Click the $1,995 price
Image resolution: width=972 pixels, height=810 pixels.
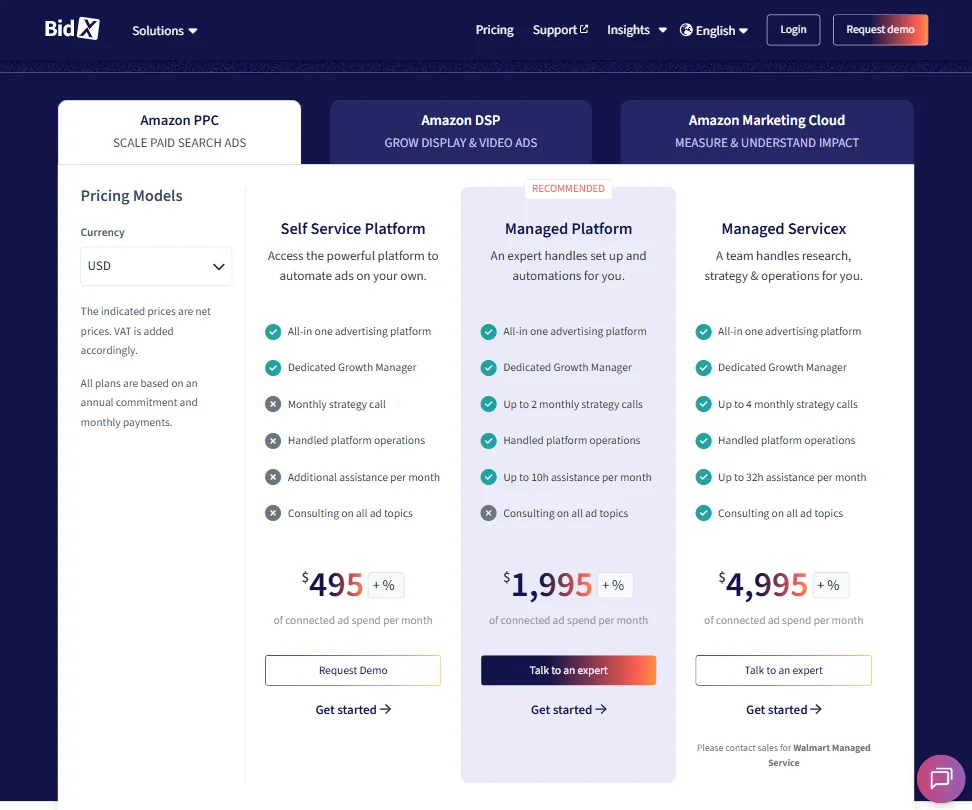point(547,584)
